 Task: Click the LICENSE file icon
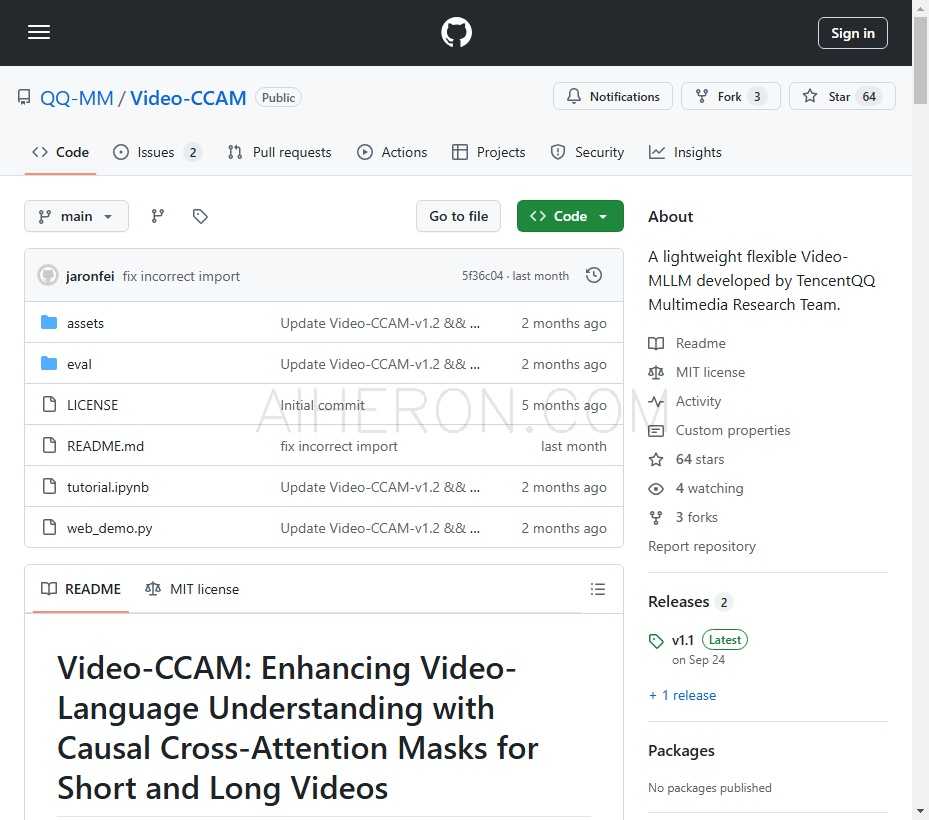click(x=50, y=404)
